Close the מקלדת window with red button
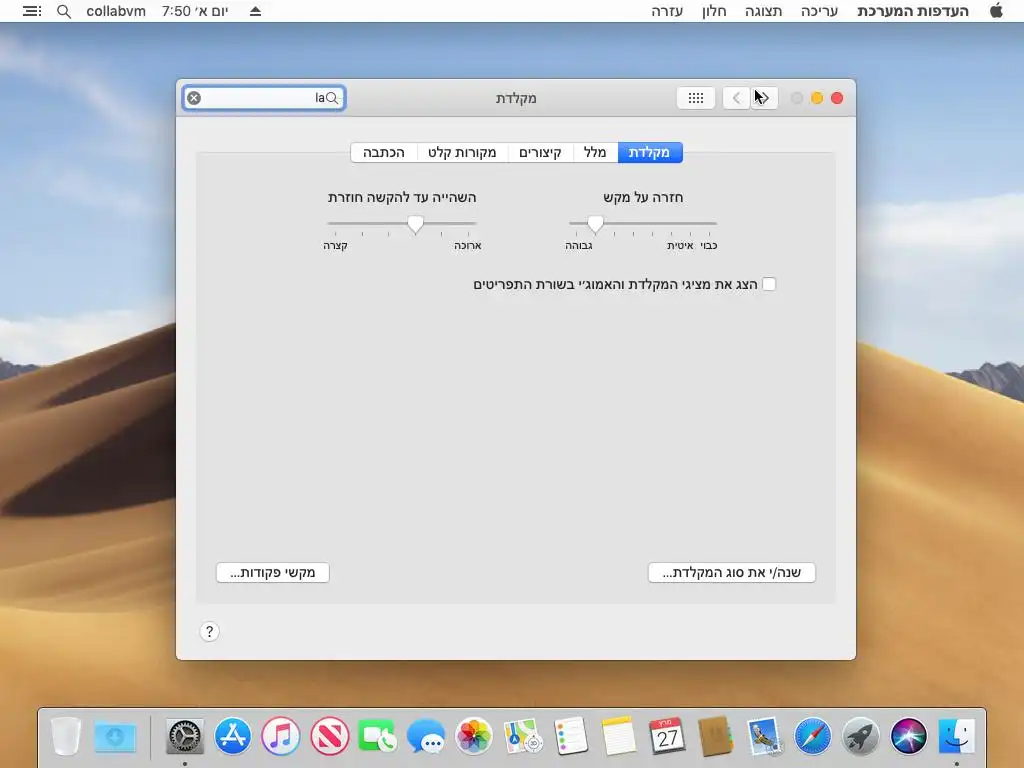1024x768 pixels. (837, 98)
